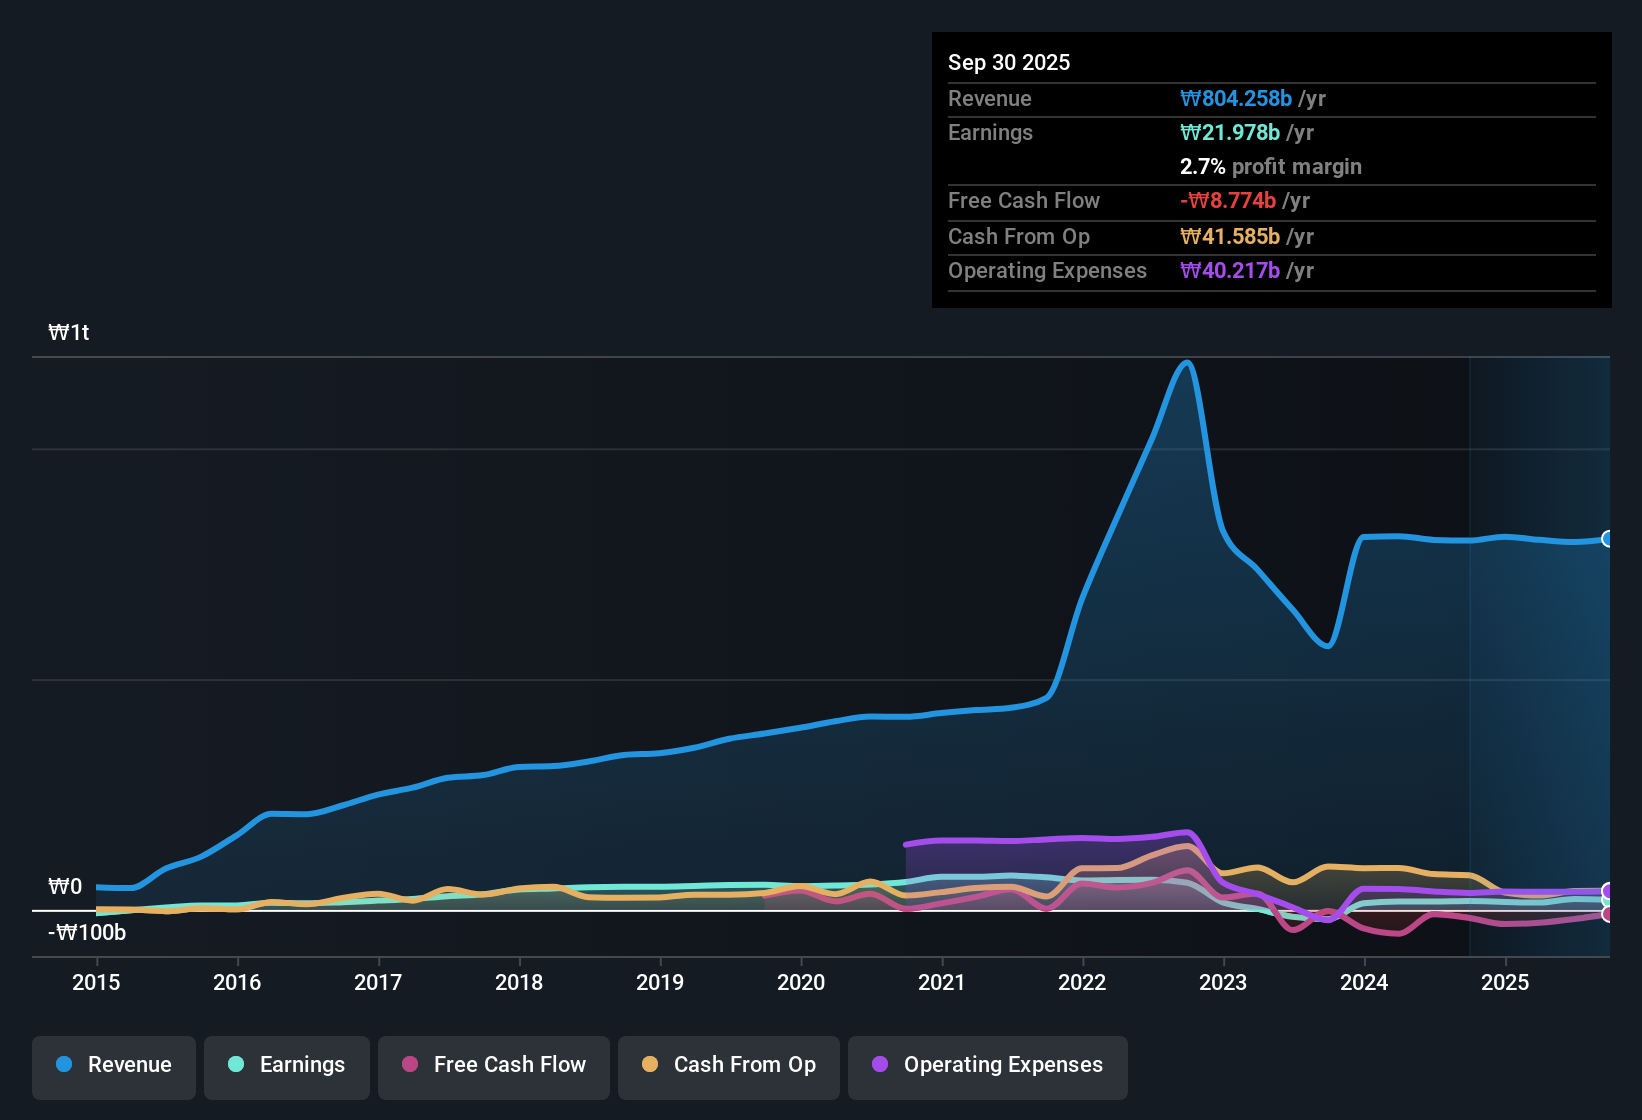This screenshot has height=1120, width=1642.
Task: Click the purple Operating Expenses dot icon
Action: 880,1065
